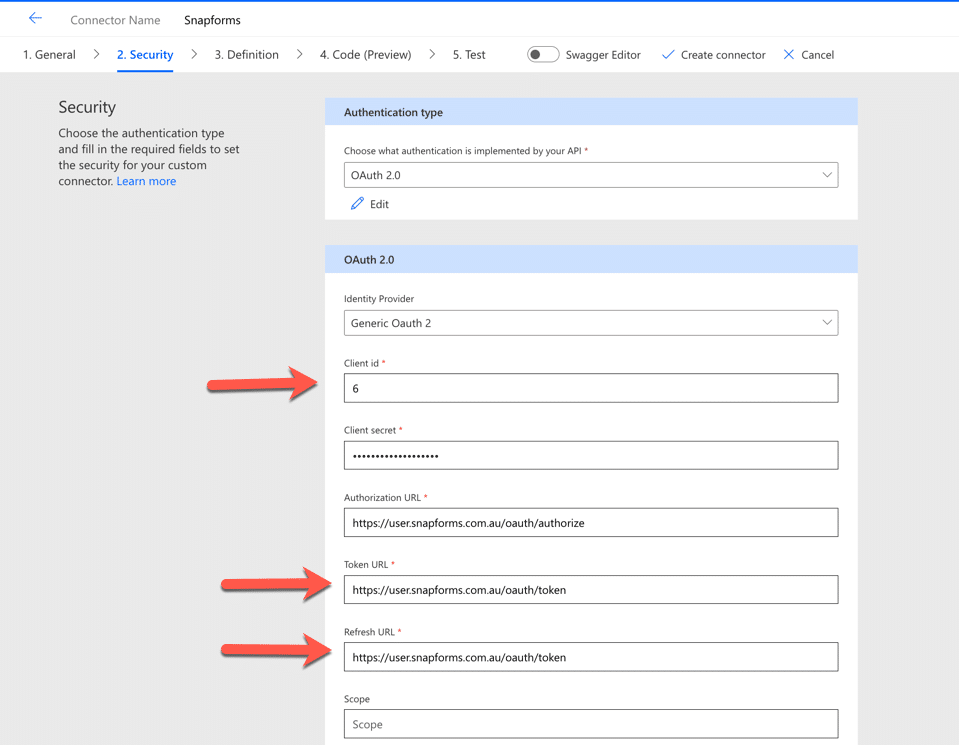Open the Identity Provider dropdown showing Generic Oauth 2
Screen dimensions: 959x745
click(591, 322)
